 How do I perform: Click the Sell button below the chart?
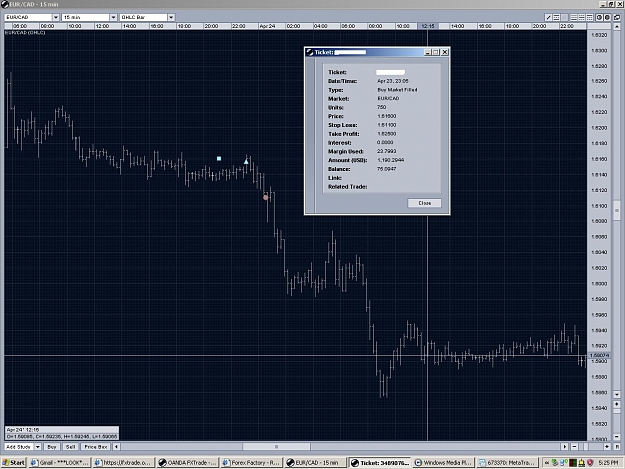coord(70,447)
